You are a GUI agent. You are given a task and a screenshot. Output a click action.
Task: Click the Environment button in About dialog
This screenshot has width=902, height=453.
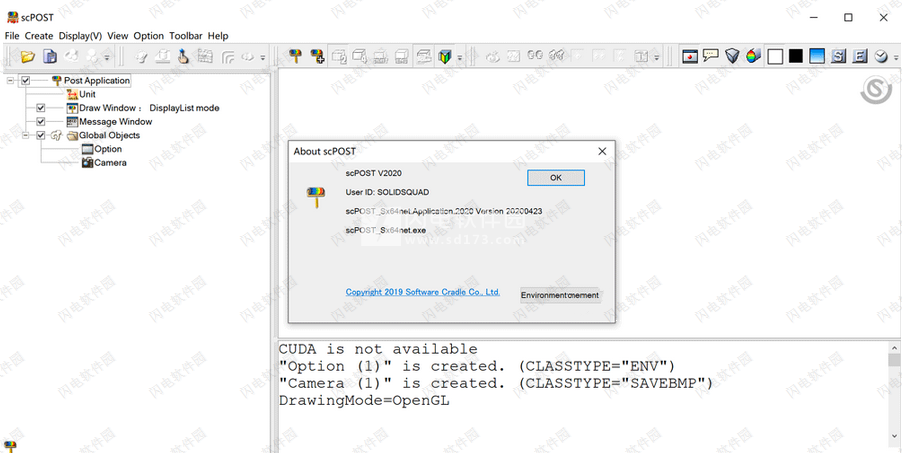coord(560,295)
